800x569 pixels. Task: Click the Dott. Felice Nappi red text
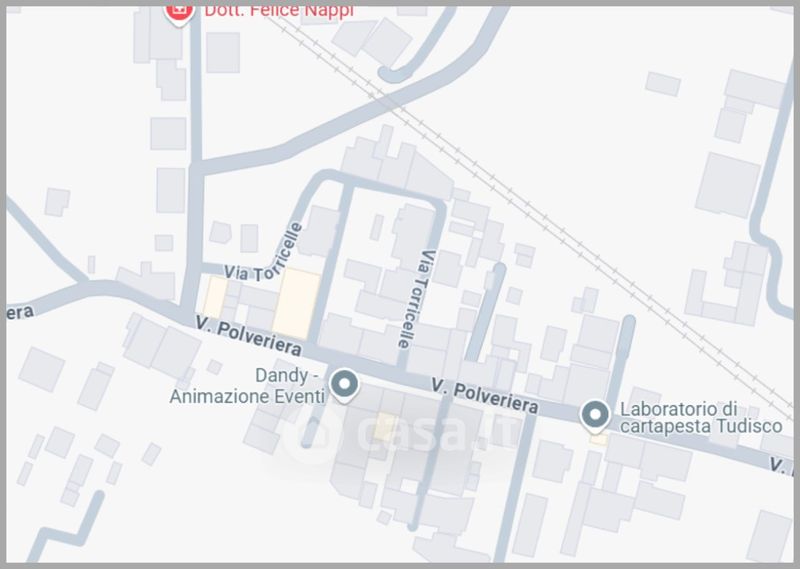click(x=279, y=11)
